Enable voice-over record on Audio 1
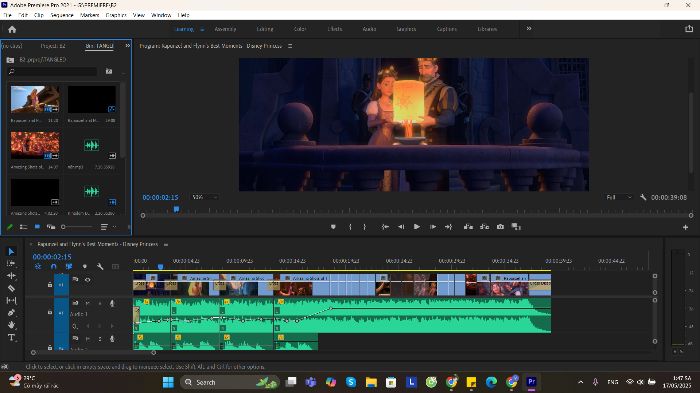This screenshot has width=700, height=393. click(x=112, y=303)
